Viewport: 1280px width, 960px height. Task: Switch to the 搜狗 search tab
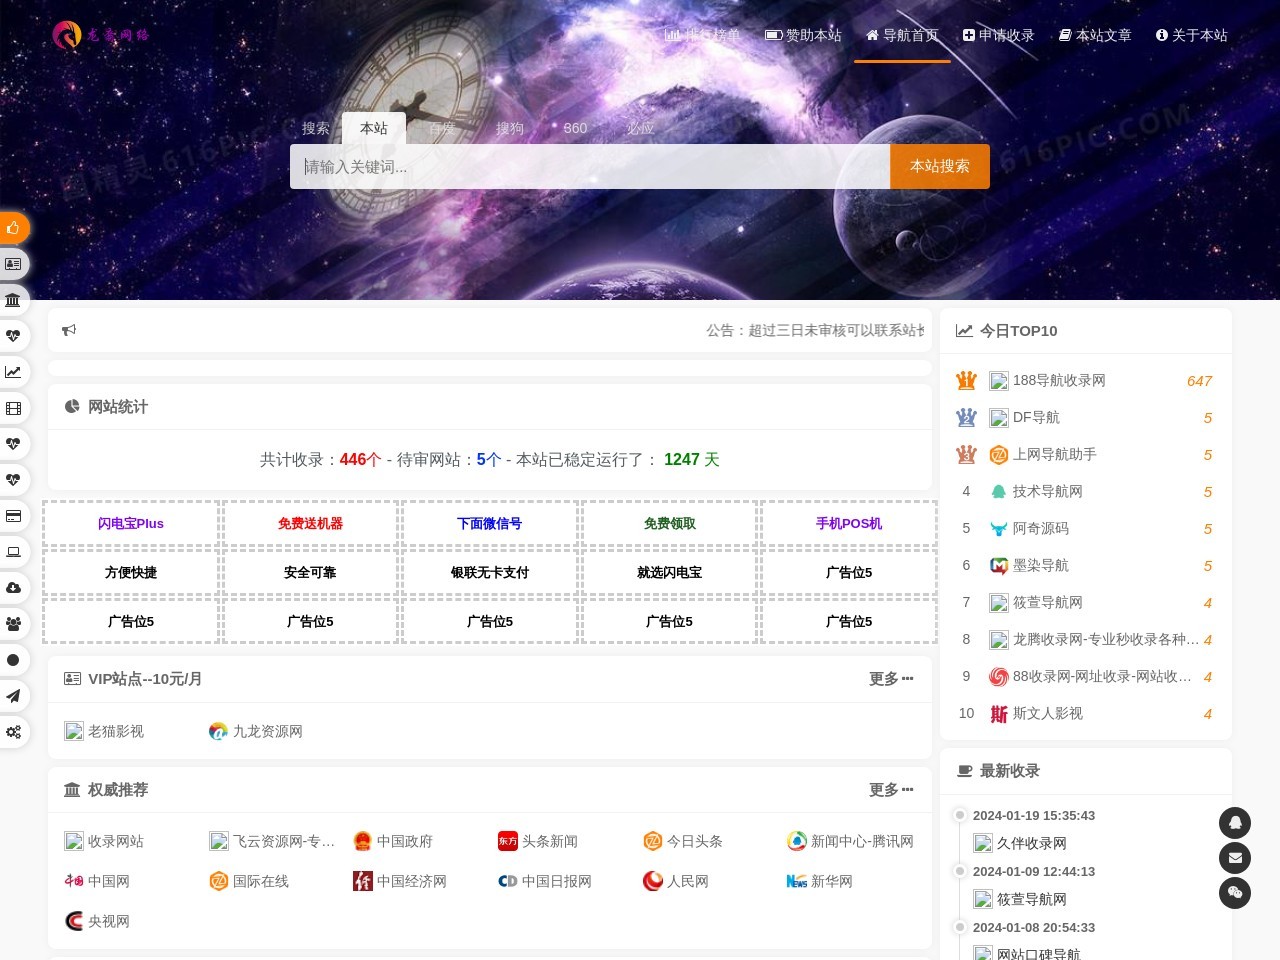pyautogui.click(x=510, y=128)
